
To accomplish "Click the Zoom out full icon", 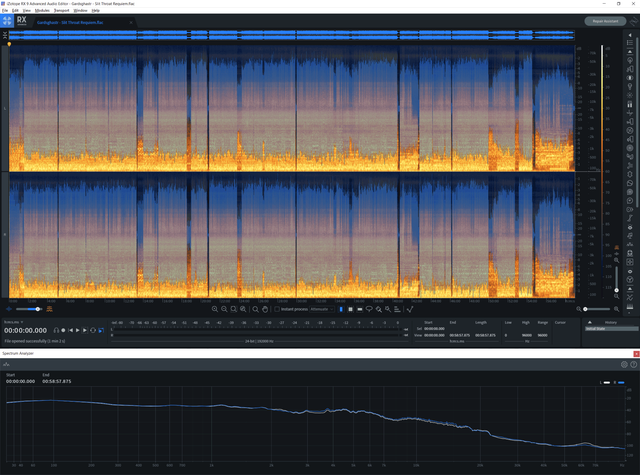I will coord(243,309).
